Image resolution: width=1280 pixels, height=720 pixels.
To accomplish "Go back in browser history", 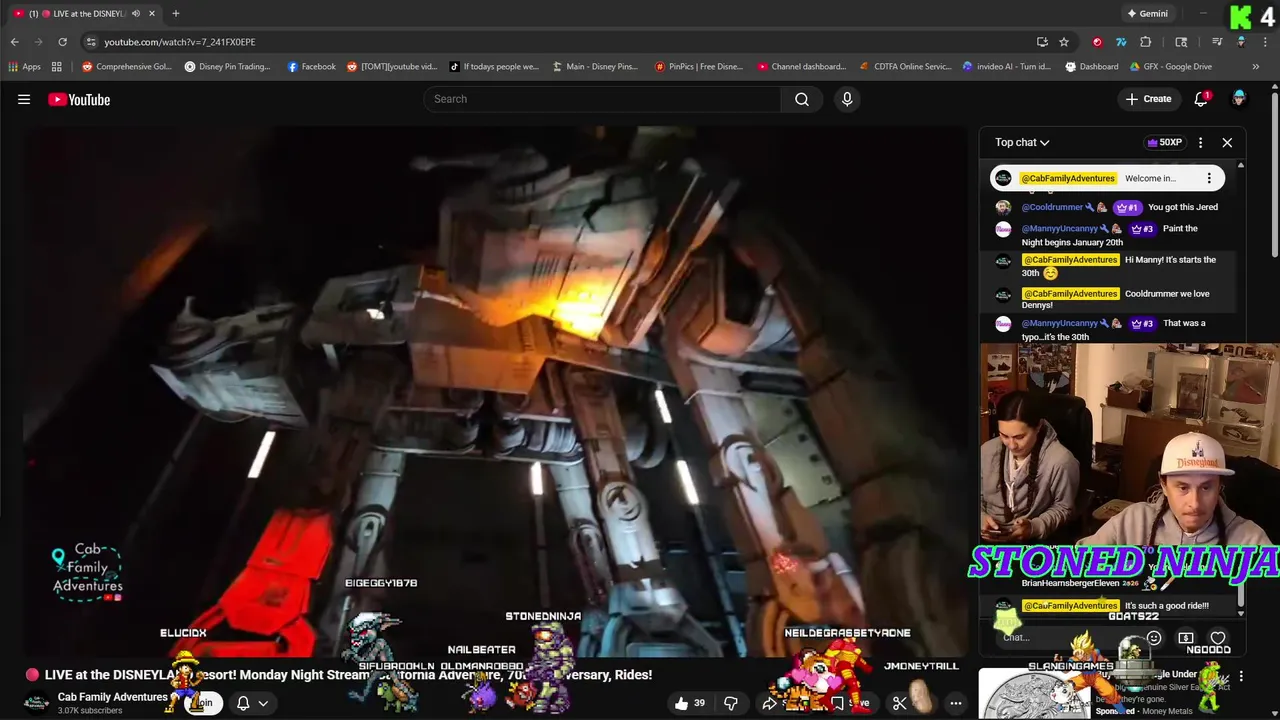I will (14, 42).
